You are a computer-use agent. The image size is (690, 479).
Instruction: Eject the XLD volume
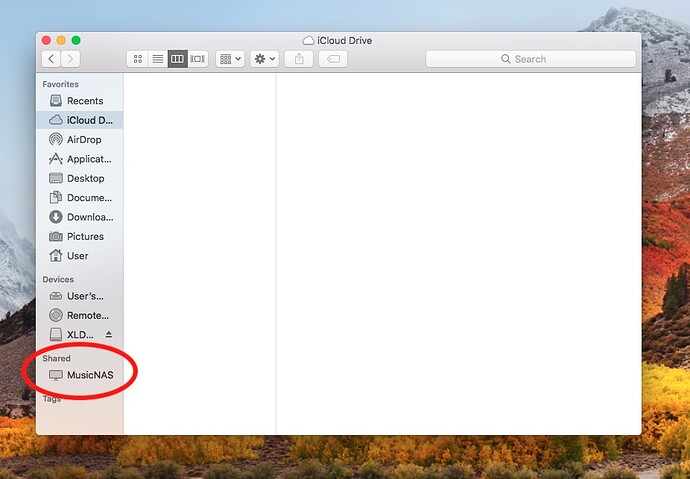tap(109, 335)
